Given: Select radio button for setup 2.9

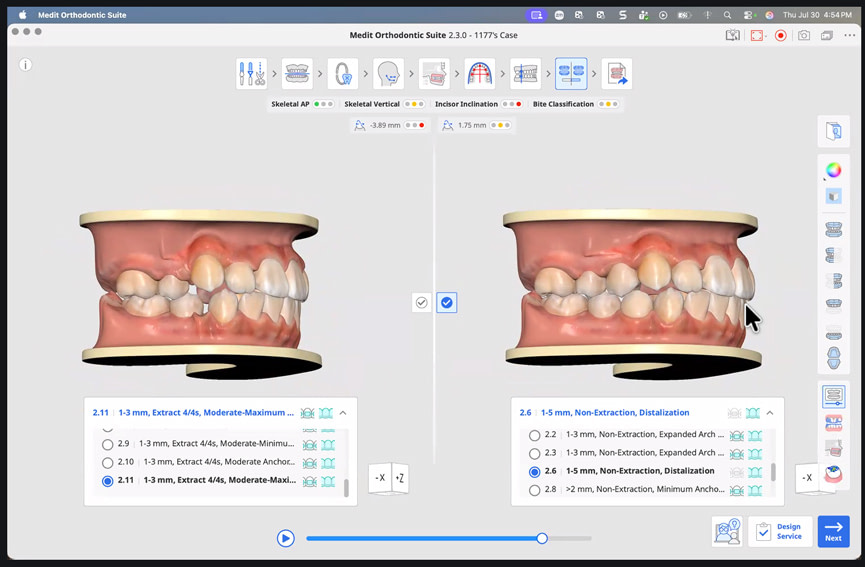Looking at the screenshot, I should (108, 444).
